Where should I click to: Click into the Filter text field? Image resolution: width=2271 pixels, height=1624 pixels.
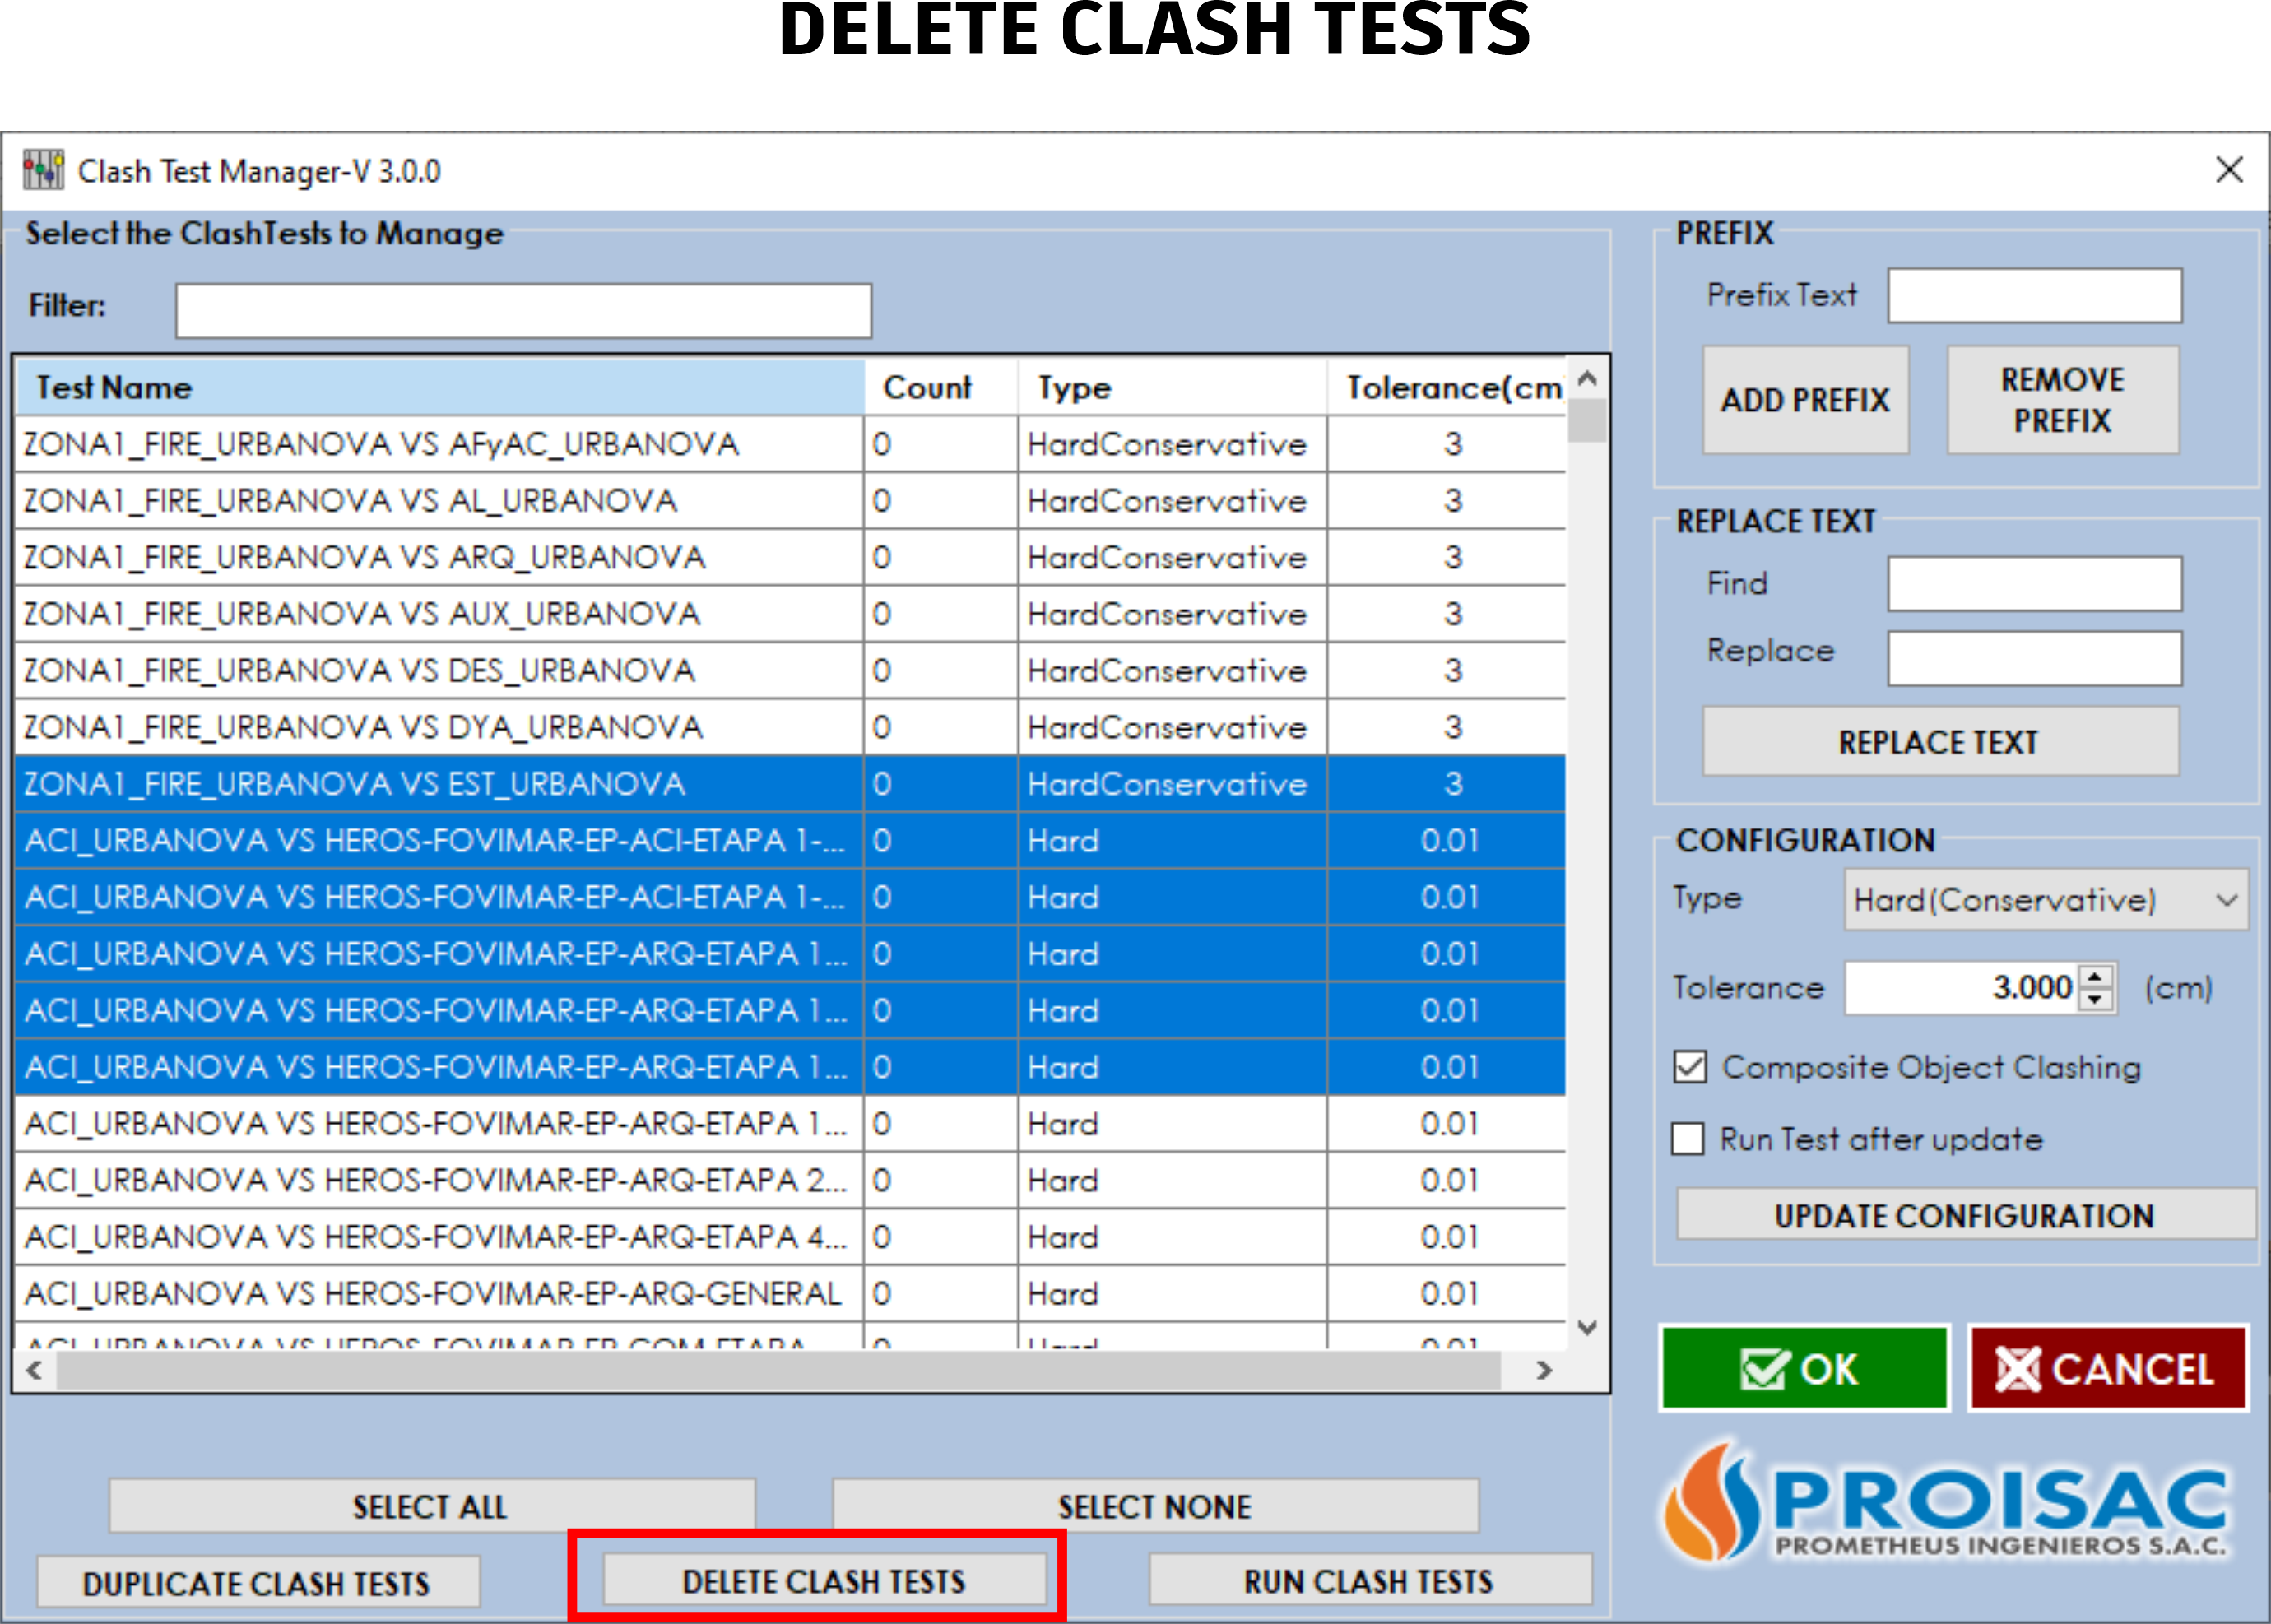[523, 310]
